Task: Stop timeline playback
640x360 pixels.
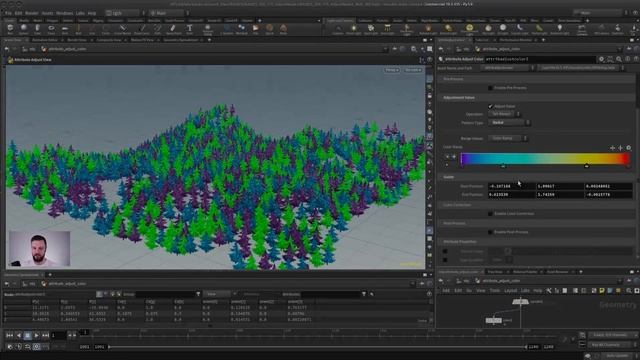Action: [x=27, y=336]
